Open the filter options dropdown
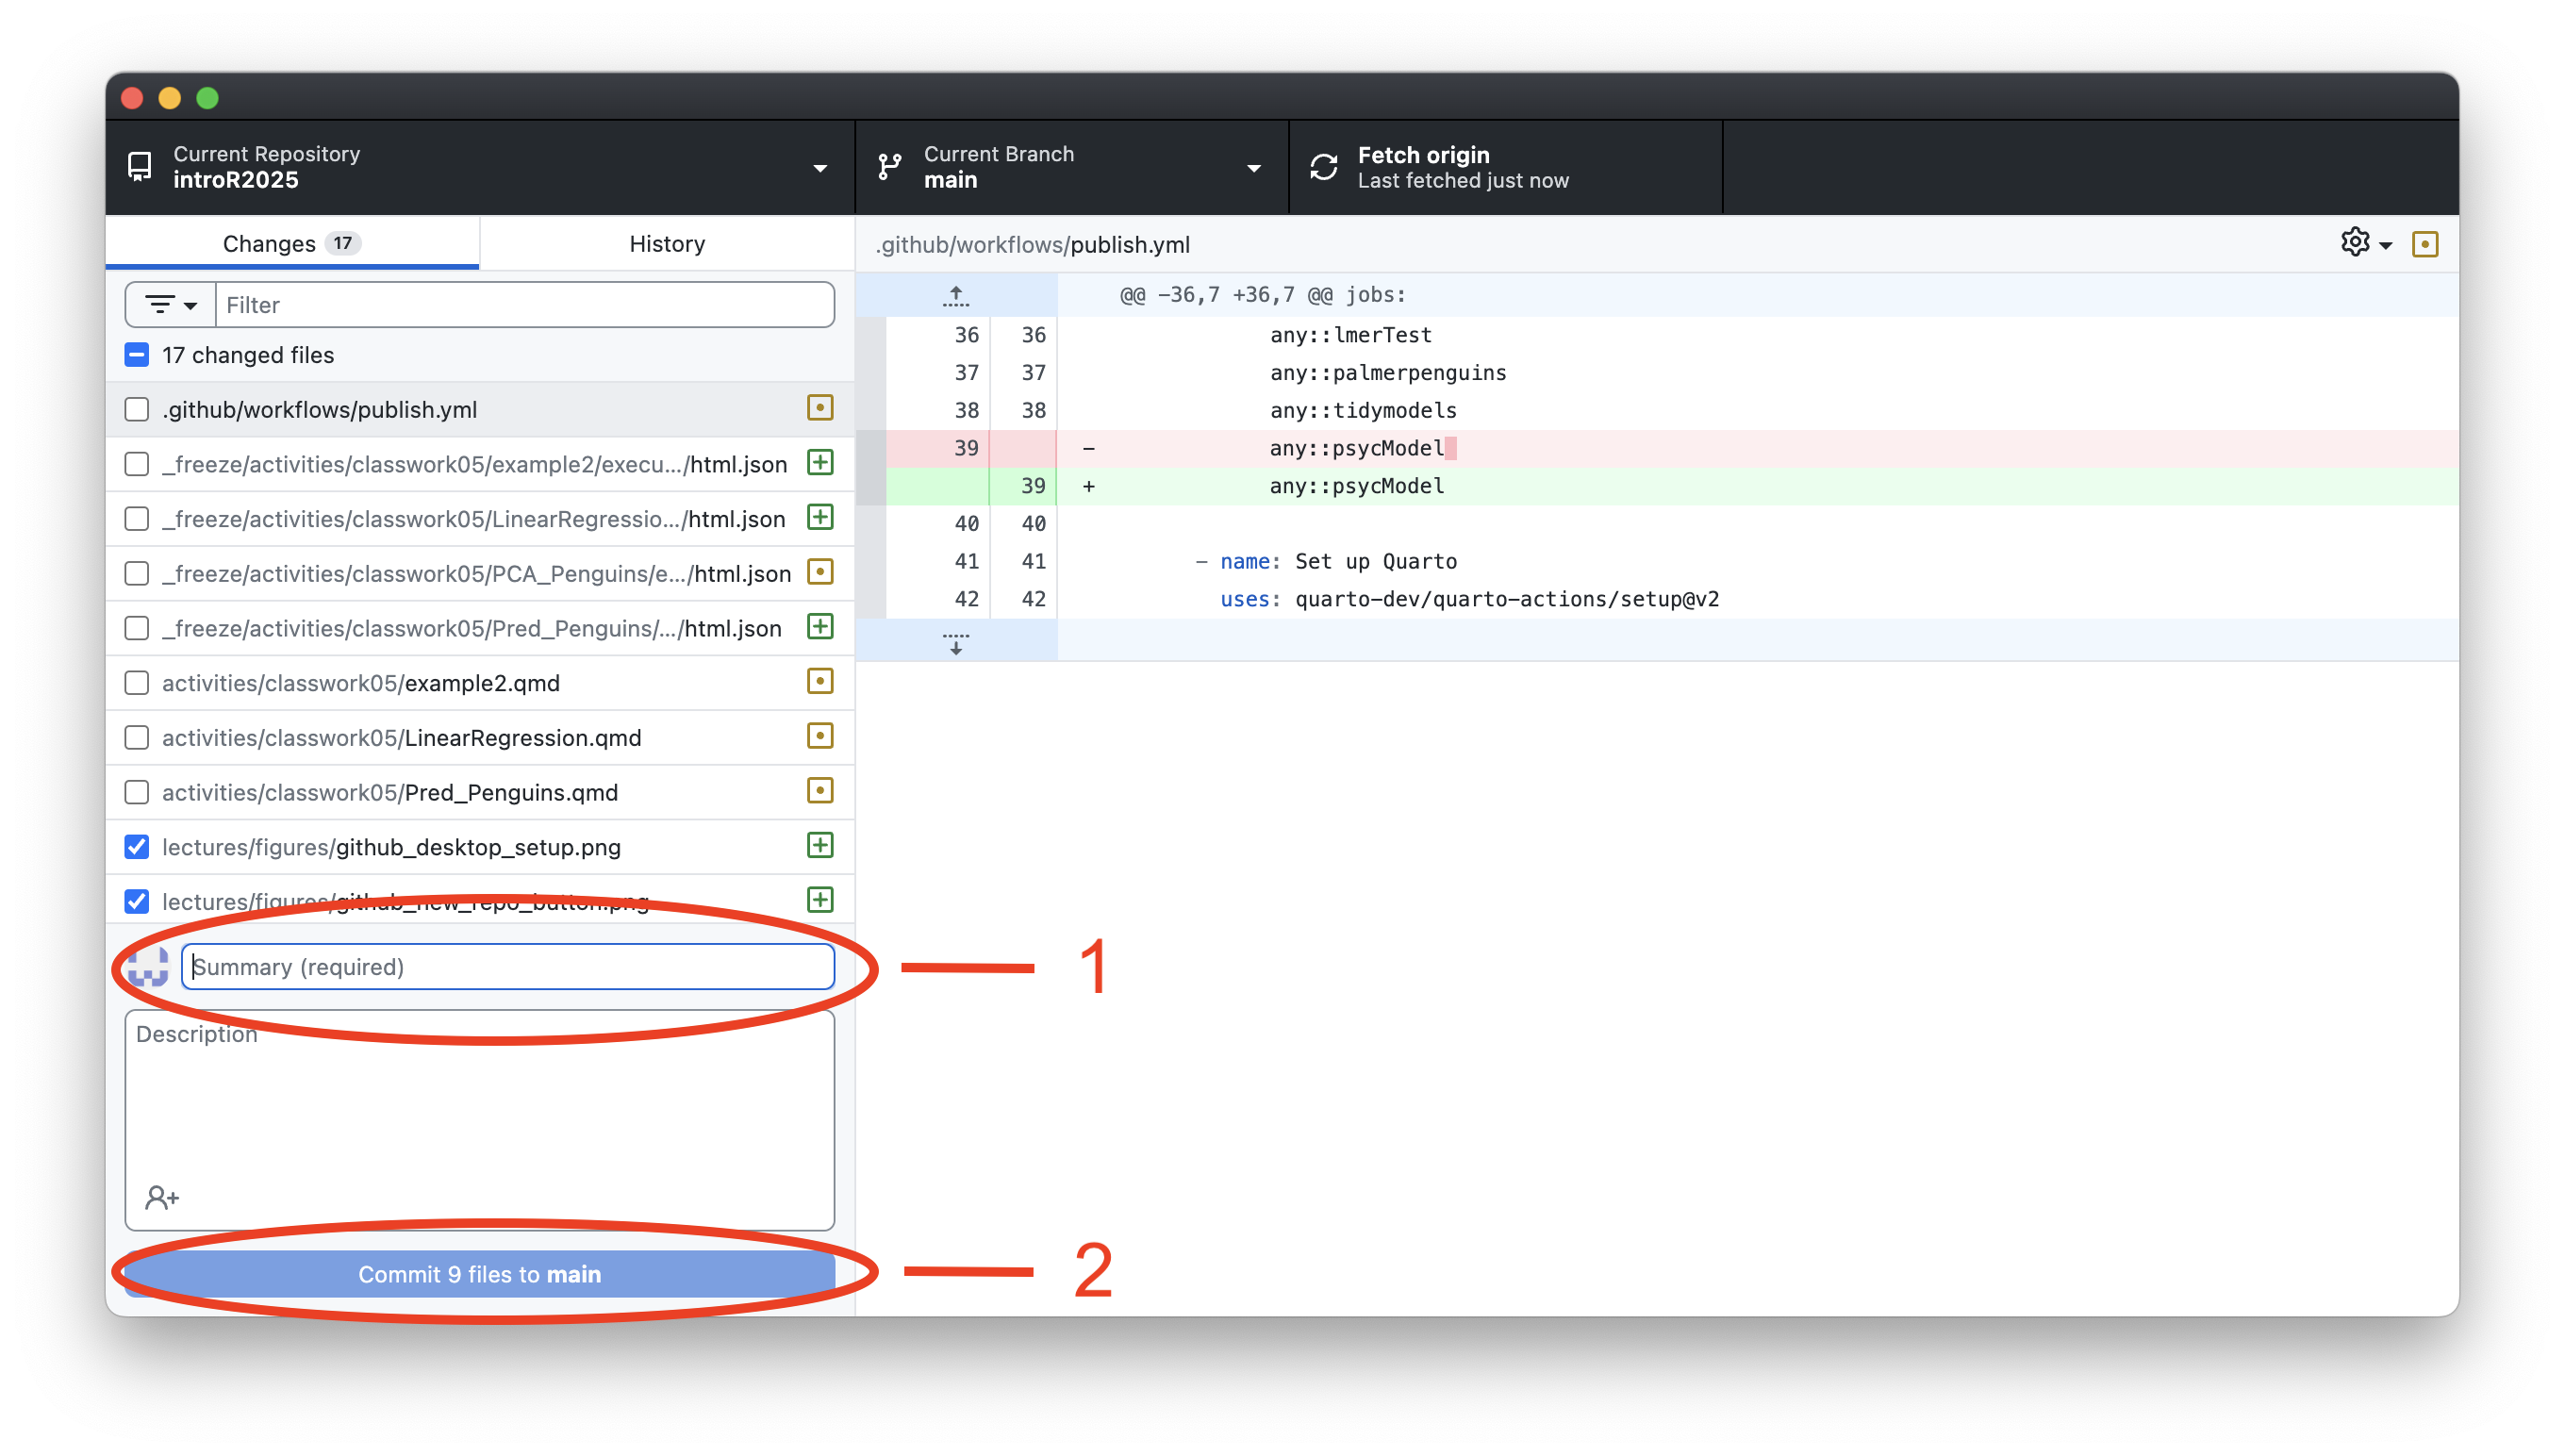Screen dimensions: 2565x1456 coord(170,305)
